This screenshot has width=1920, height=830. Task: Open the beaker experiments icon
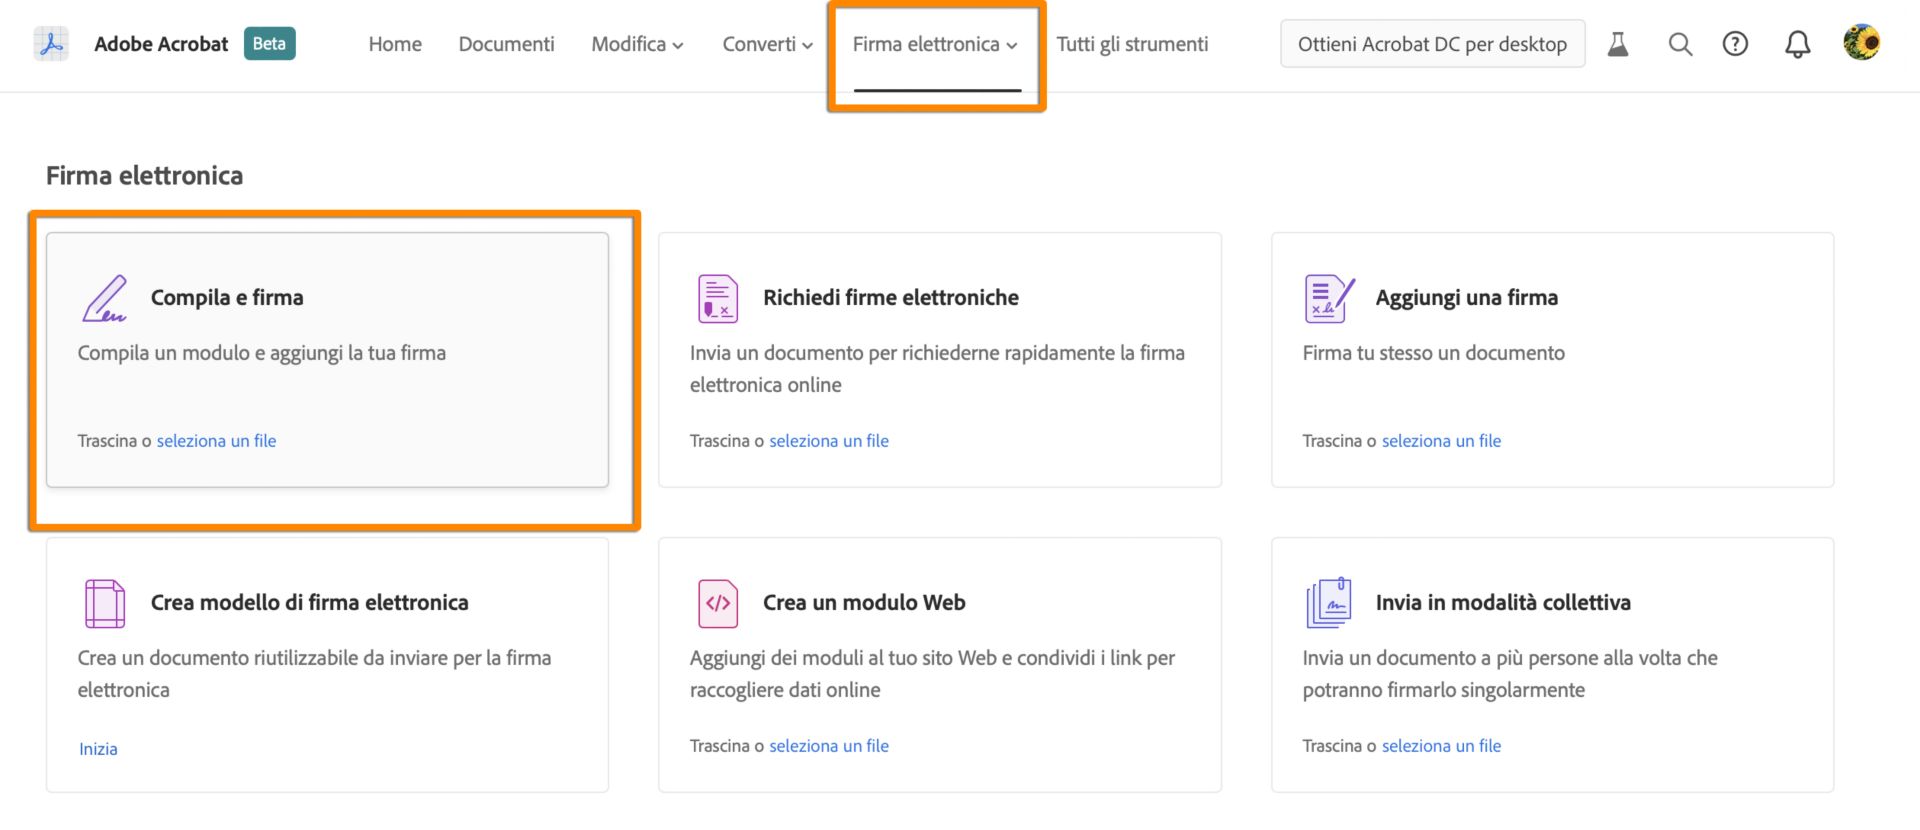click(x=1618, y=44)
